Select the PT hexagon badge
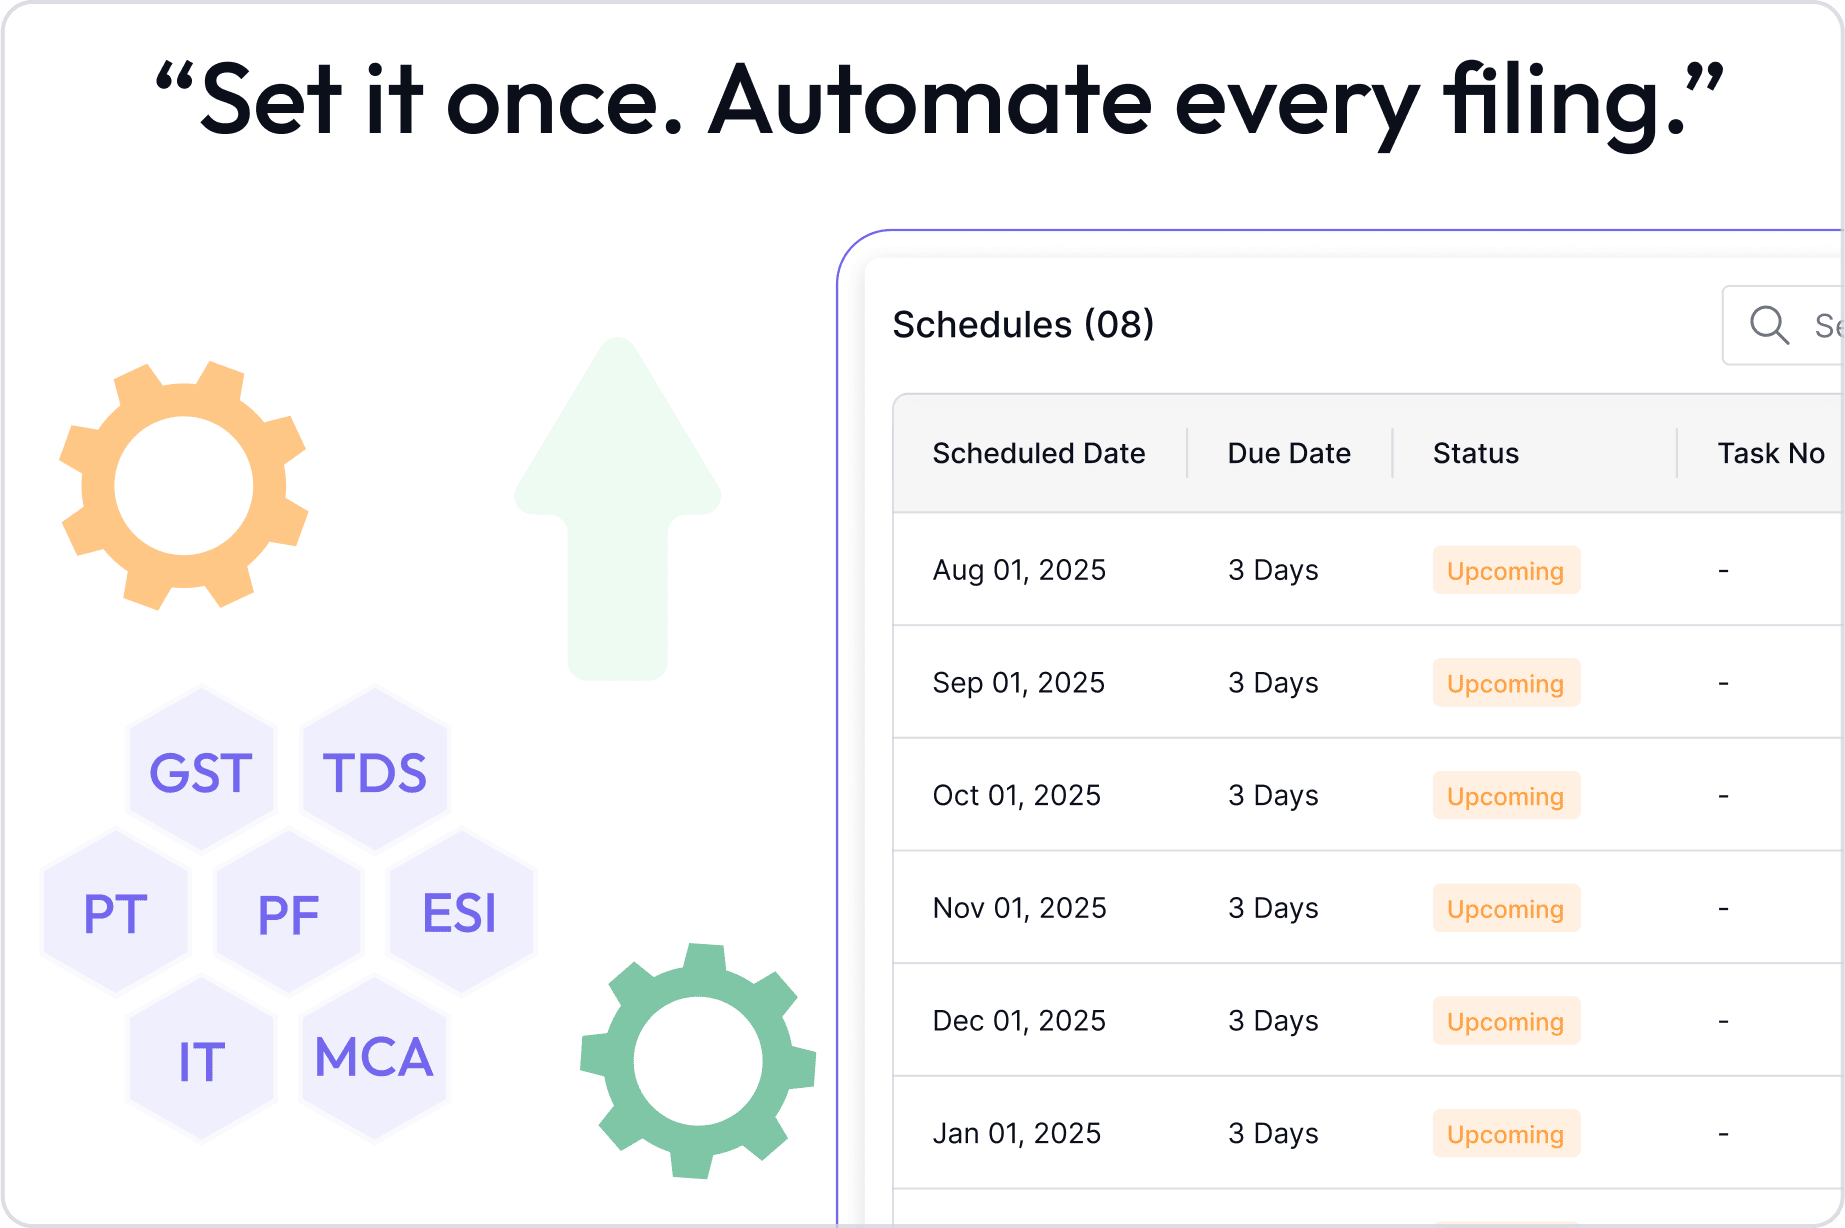The height and width of the screenshot is (1228, 1845). pos(116,912)
